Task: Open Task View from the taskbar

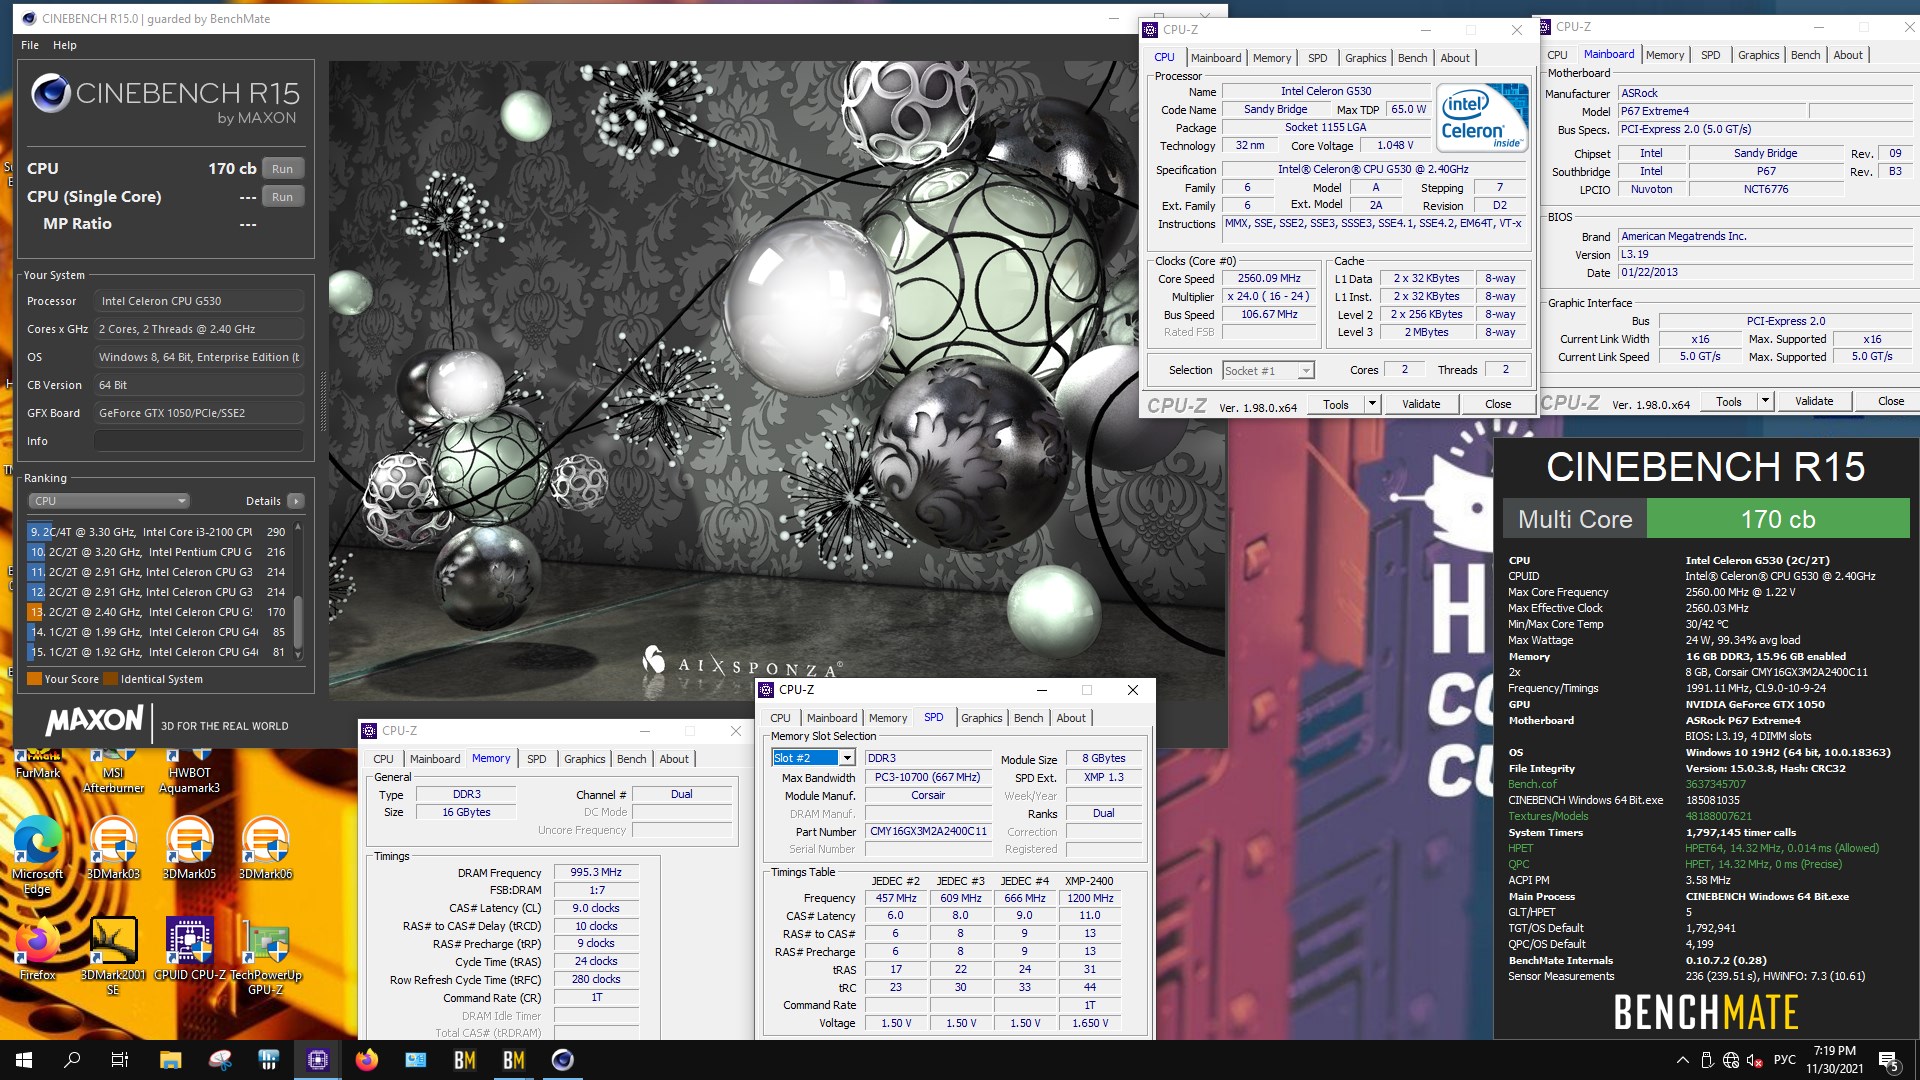Action: [x=119, y=1060]
